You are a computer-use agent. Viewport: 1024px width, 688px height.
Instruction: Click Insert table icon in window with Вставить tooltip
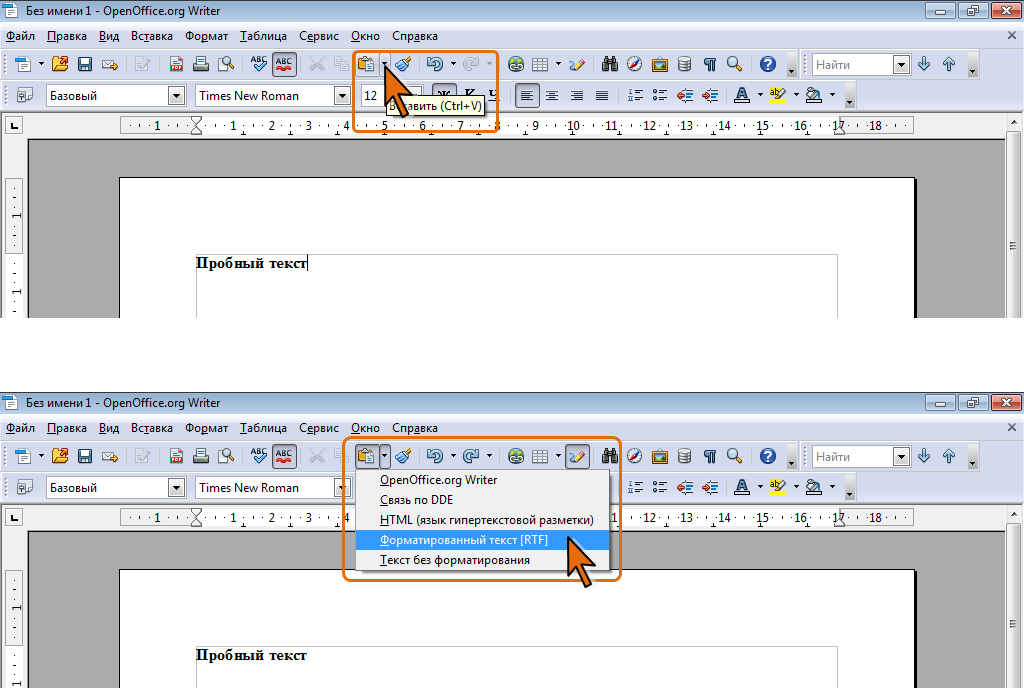point(540,64)
